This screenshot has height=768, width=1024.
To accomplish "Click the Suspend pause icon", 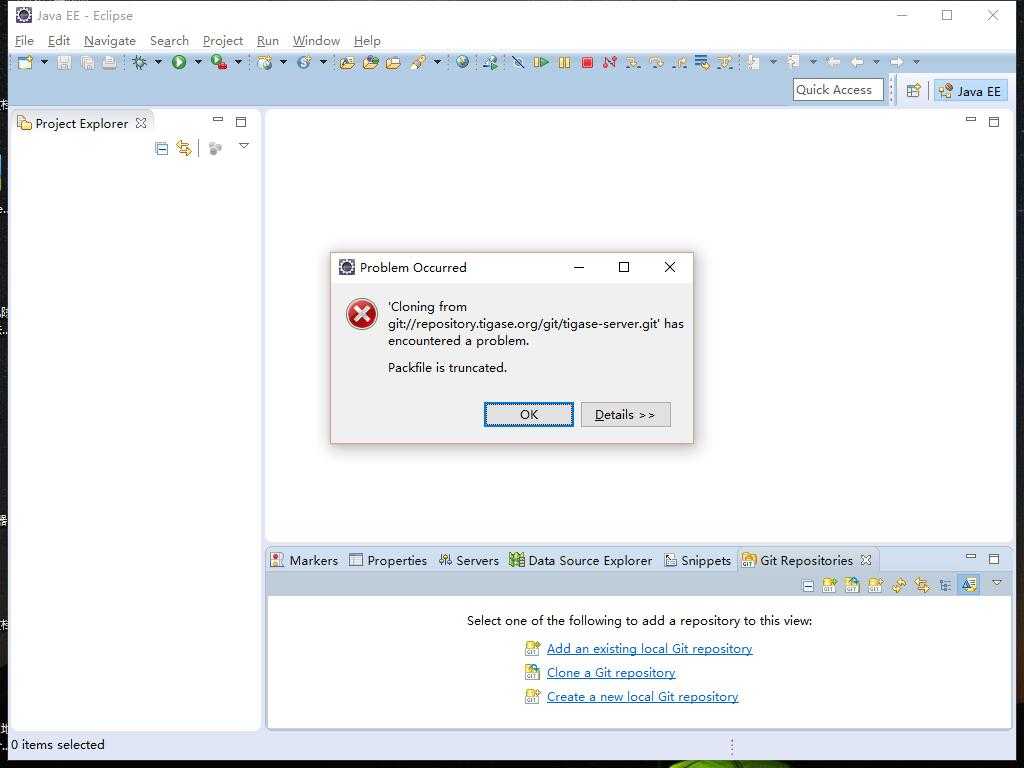I will tap(564, 62).
